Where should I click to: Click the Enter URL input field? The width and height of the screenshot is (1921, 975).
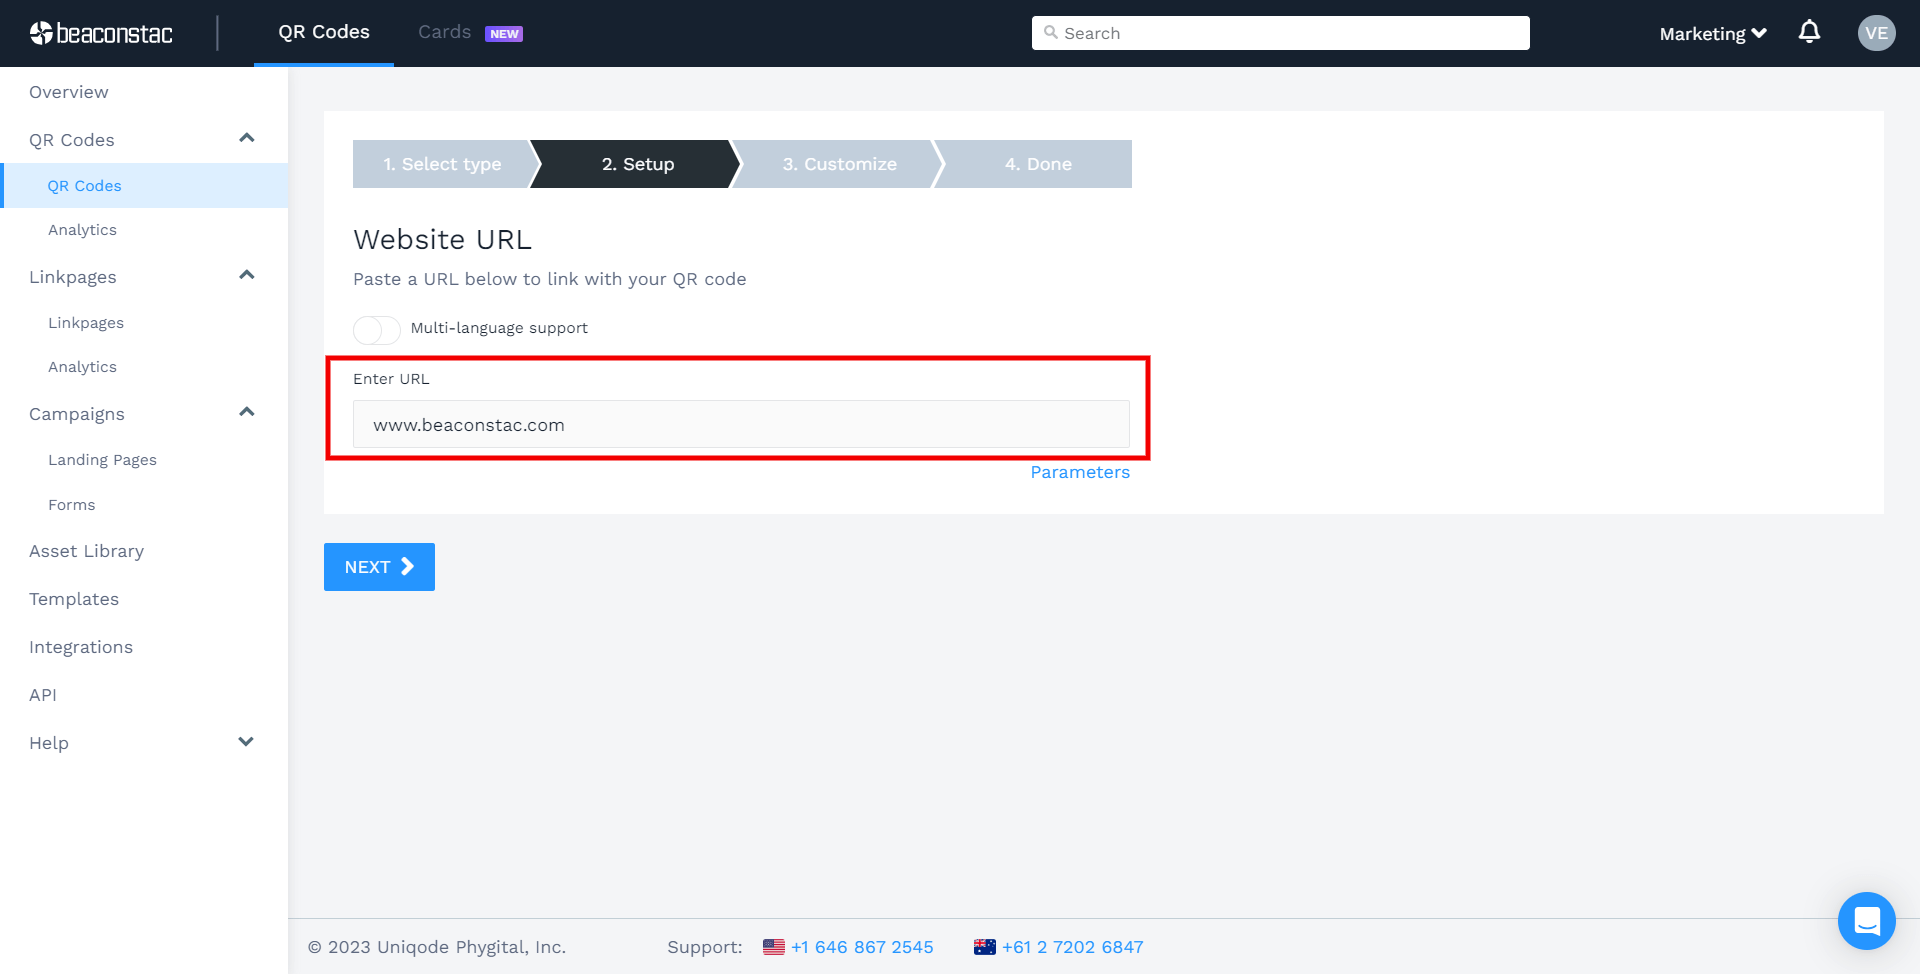coord(740,425)
